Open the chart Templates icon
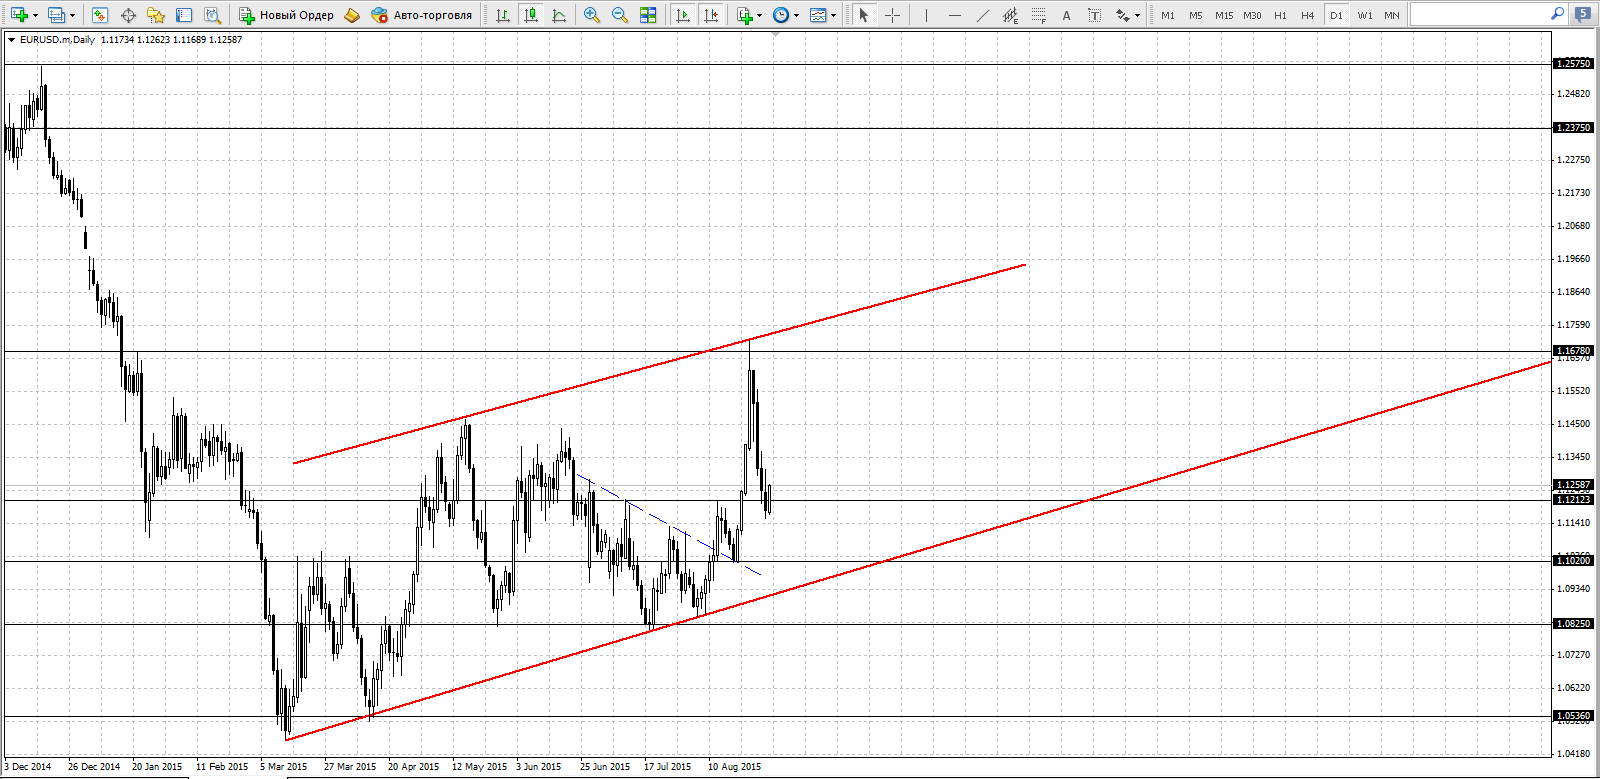 (818, 15)
